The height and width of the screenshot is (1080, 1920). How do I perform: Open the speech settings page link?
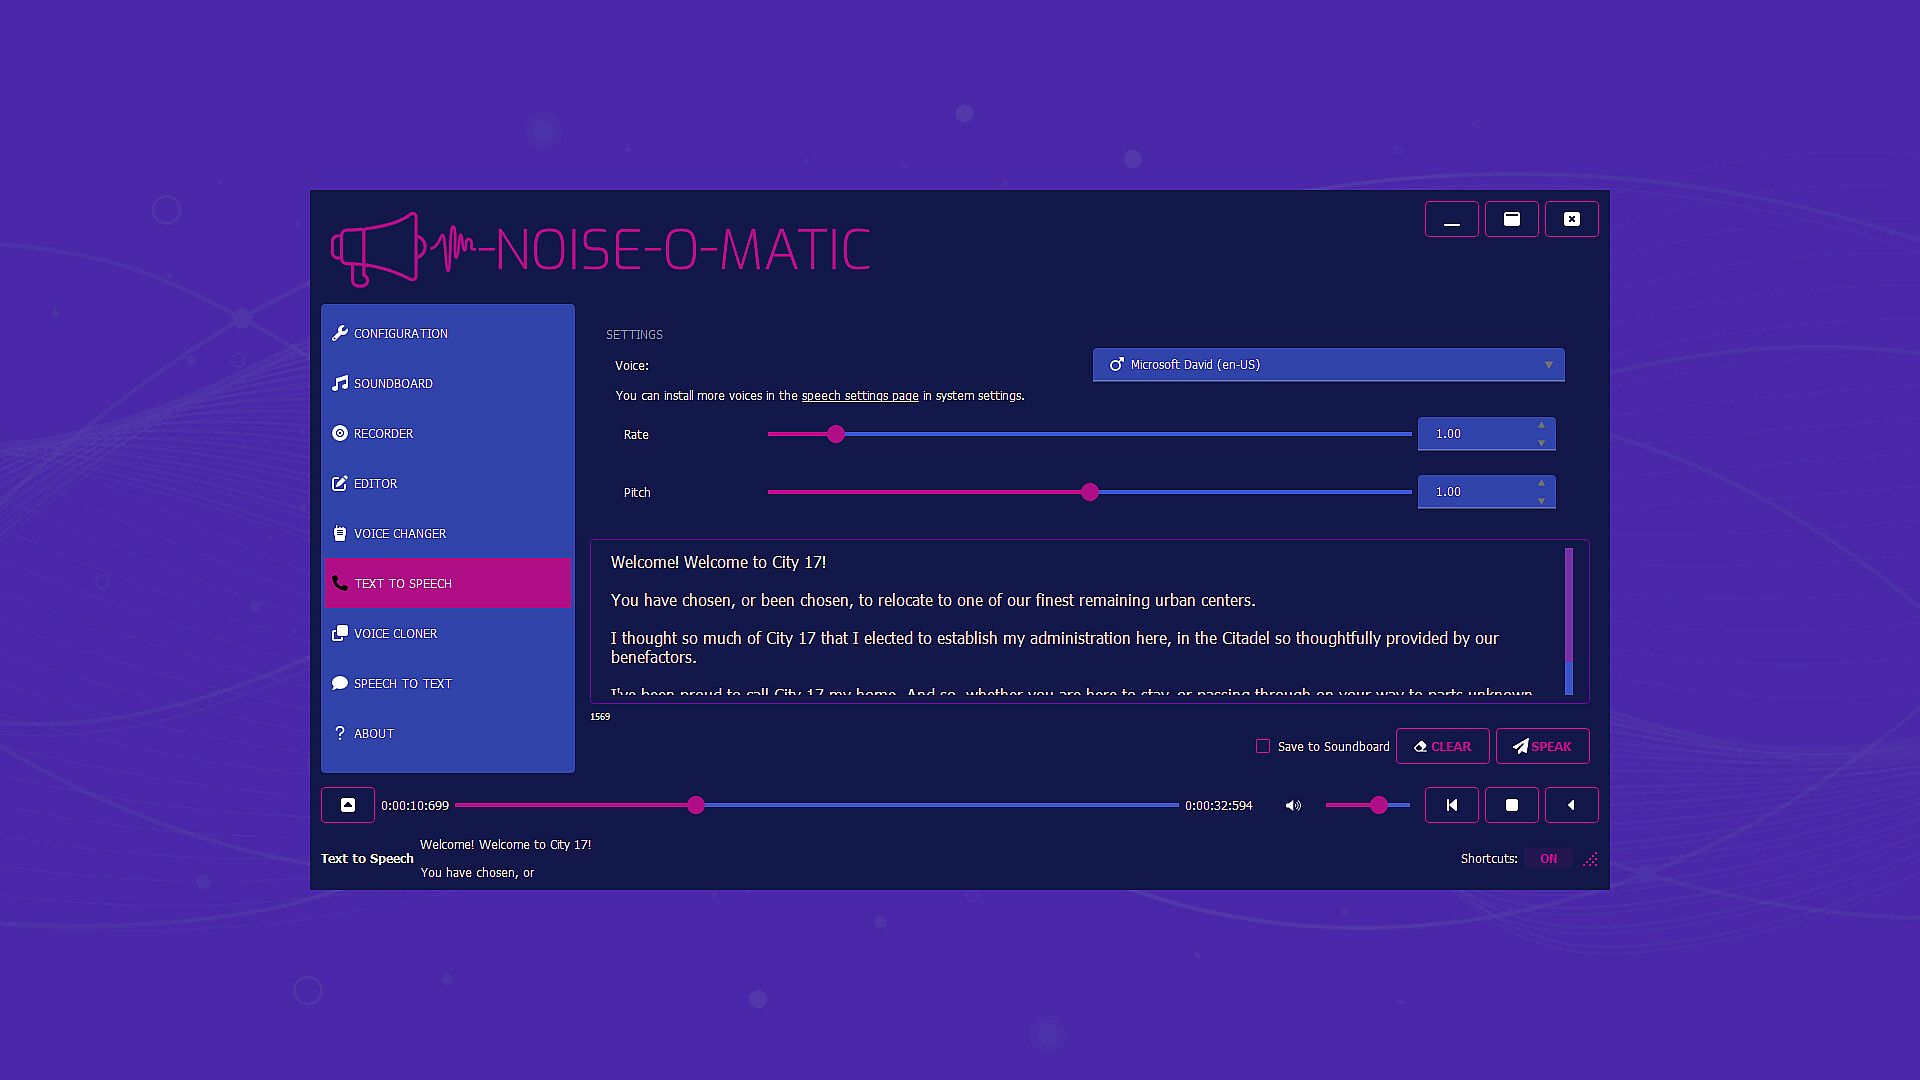(859, 396)
